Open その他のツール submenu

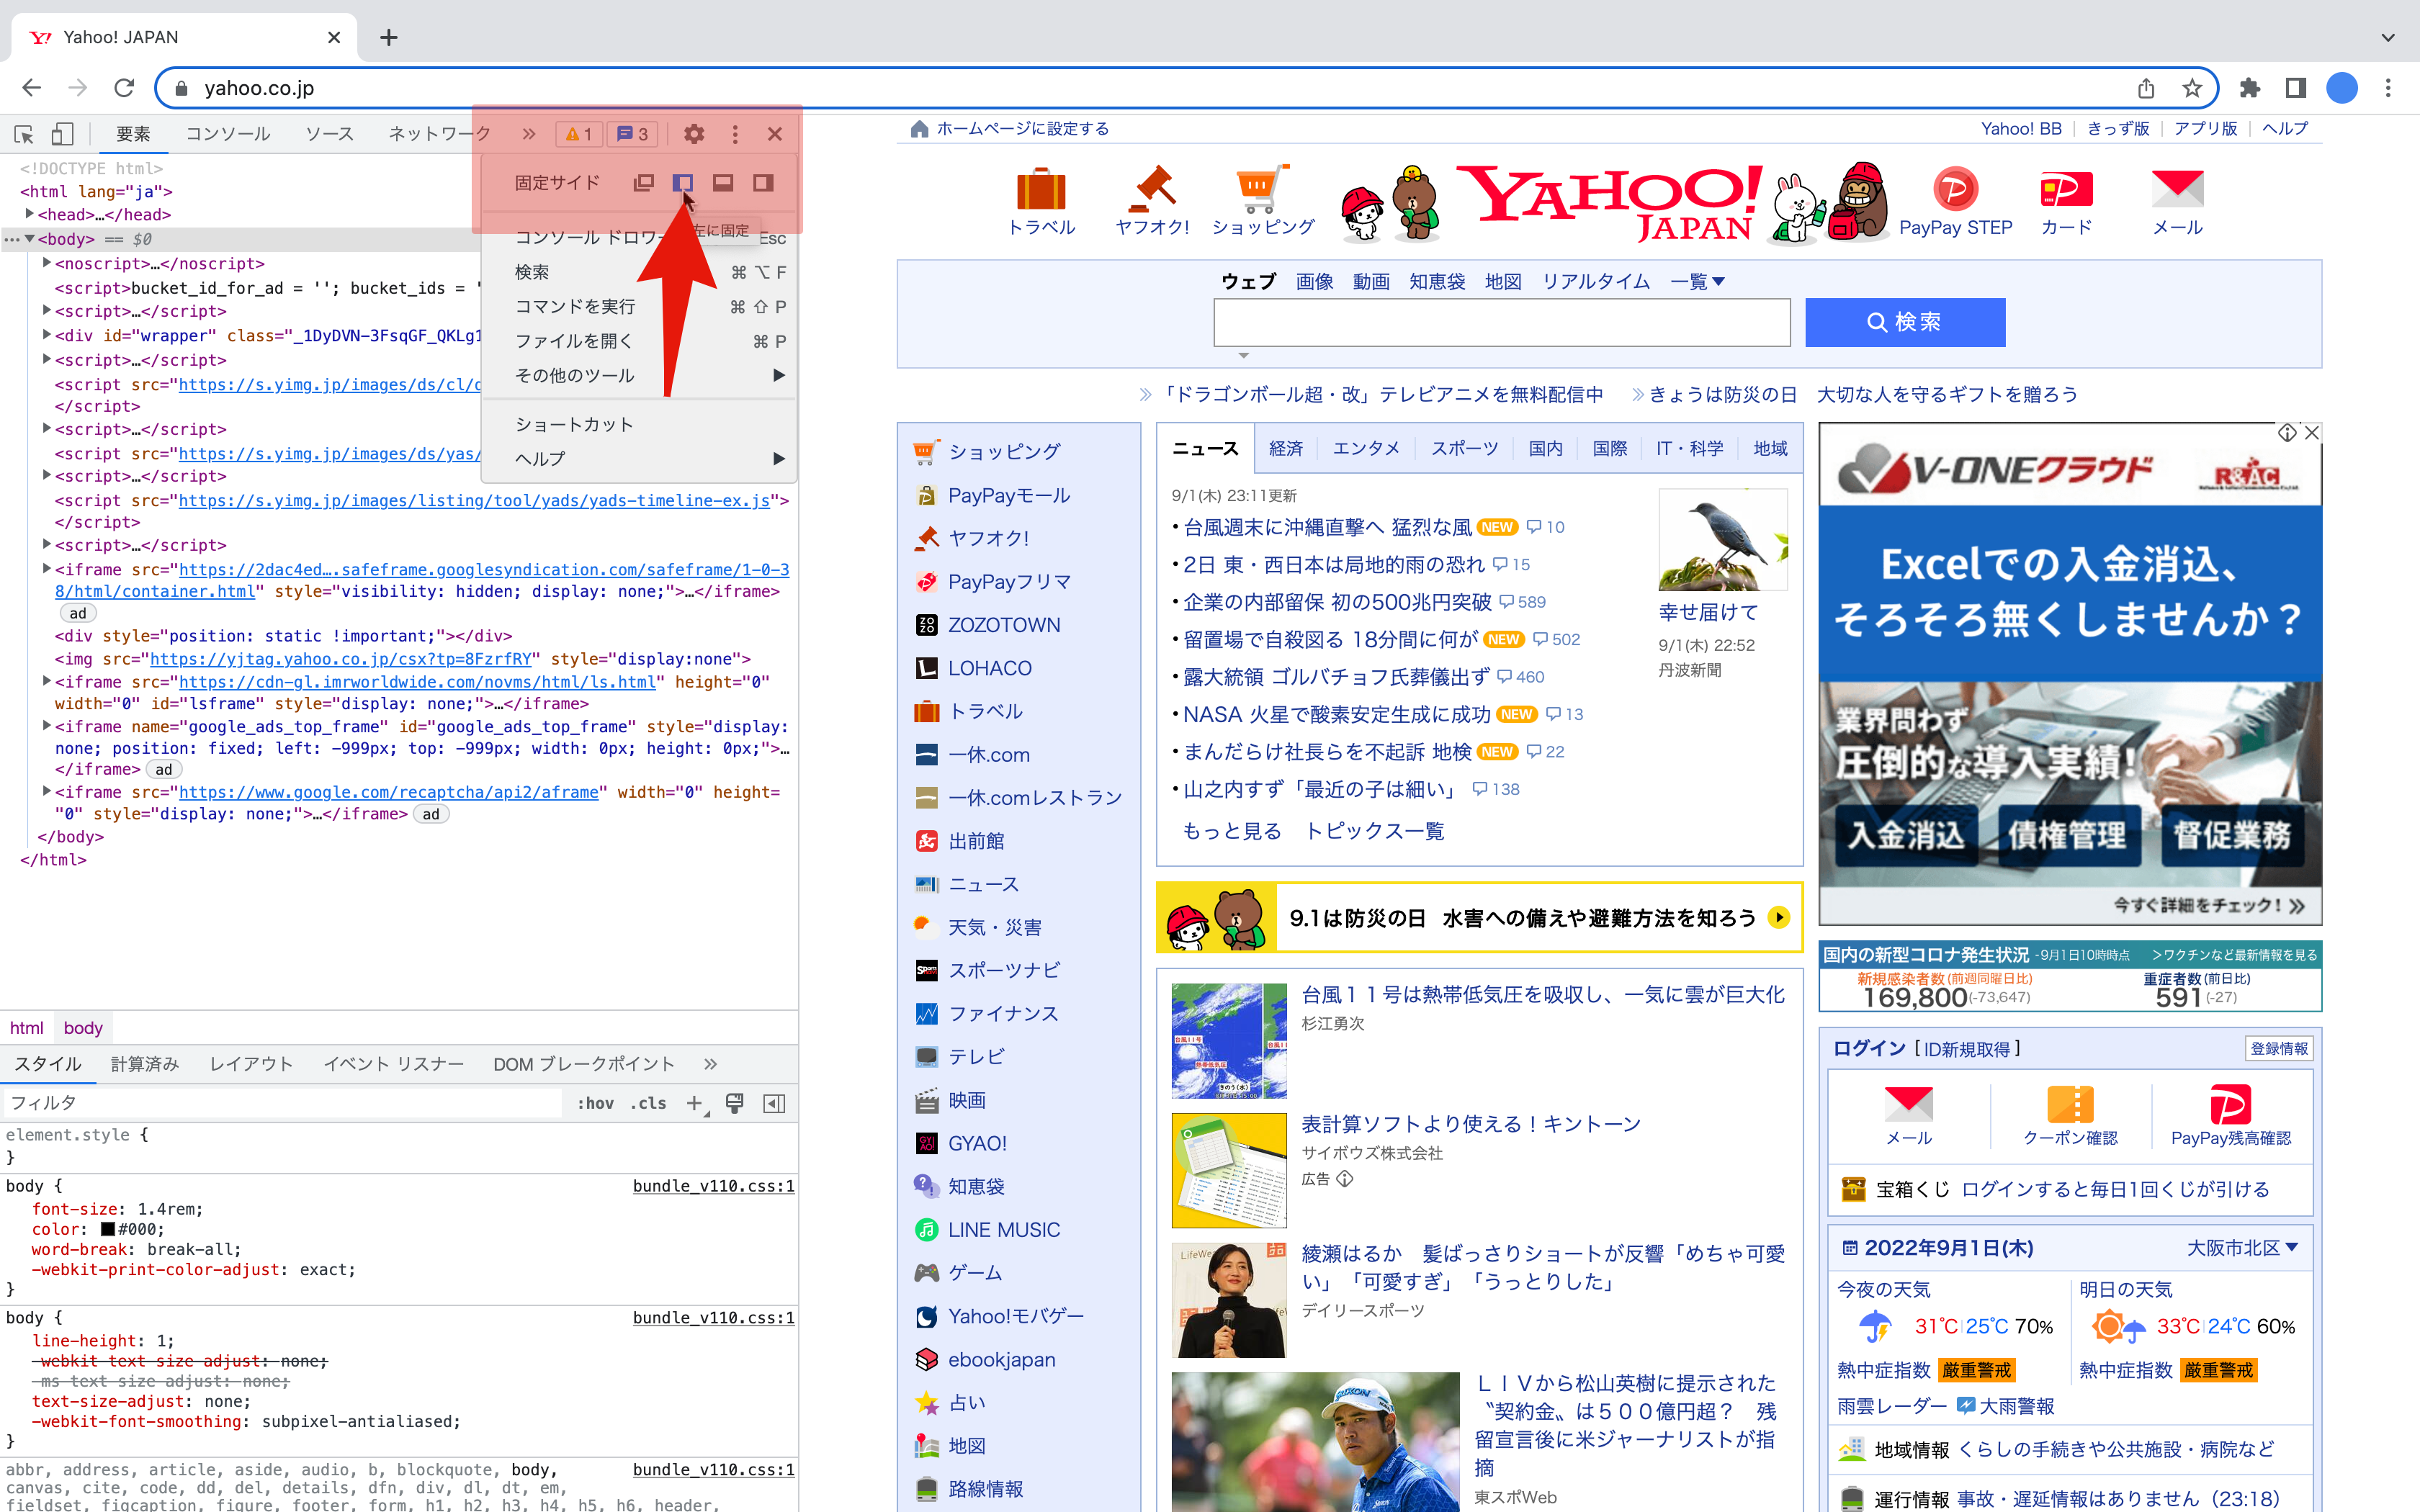[x=639, y=376]
